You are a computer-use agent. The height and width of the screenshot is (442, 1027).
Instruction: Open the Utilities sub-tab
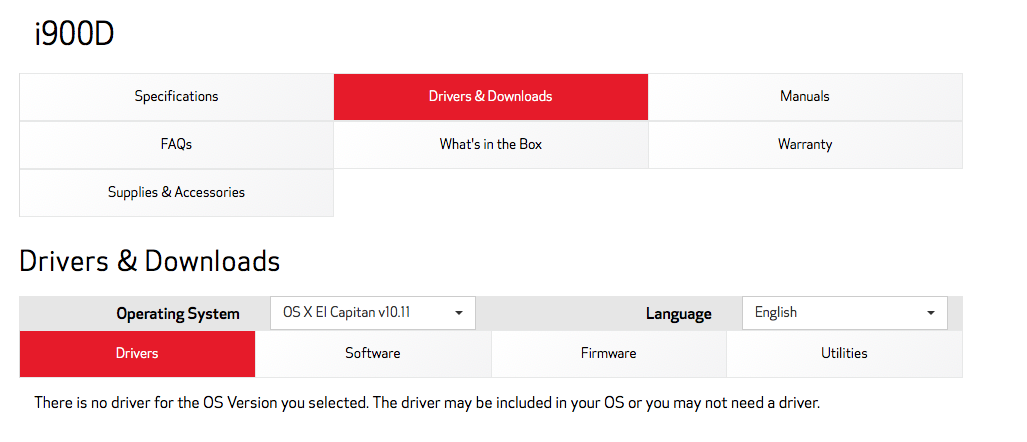click(844, 354)
